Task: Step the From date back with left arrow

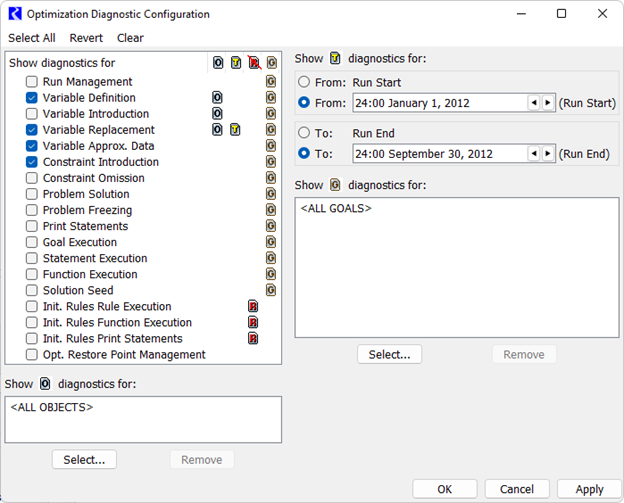Action: point(534,103)
